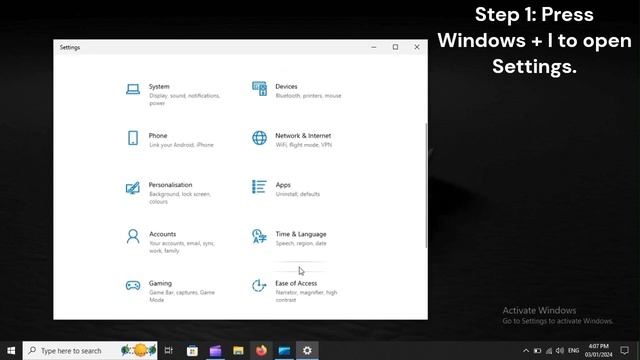Click 'Bluetooth, printers, mouse' description

pos(308,96)
